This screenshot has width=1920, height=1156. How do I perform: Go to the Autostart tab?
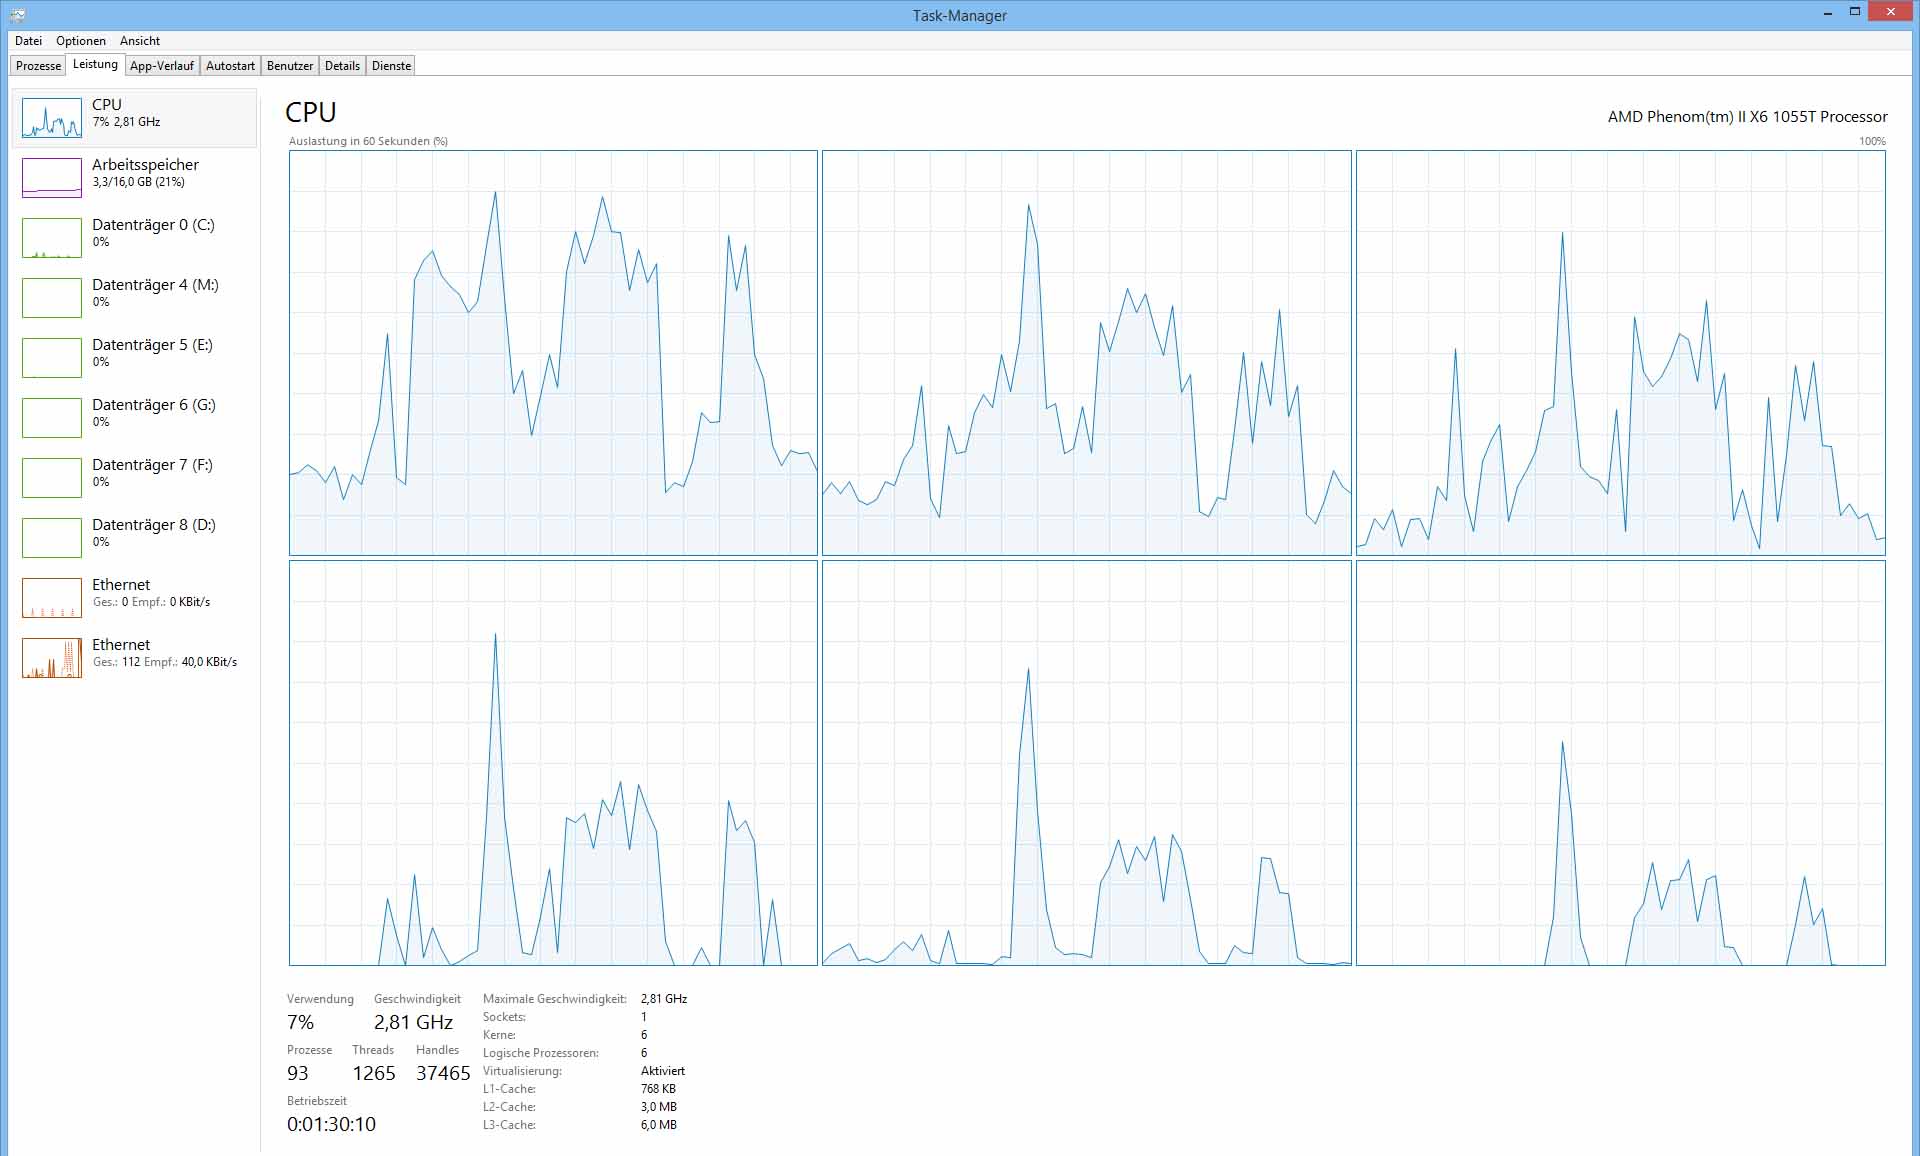click(230, 66)
